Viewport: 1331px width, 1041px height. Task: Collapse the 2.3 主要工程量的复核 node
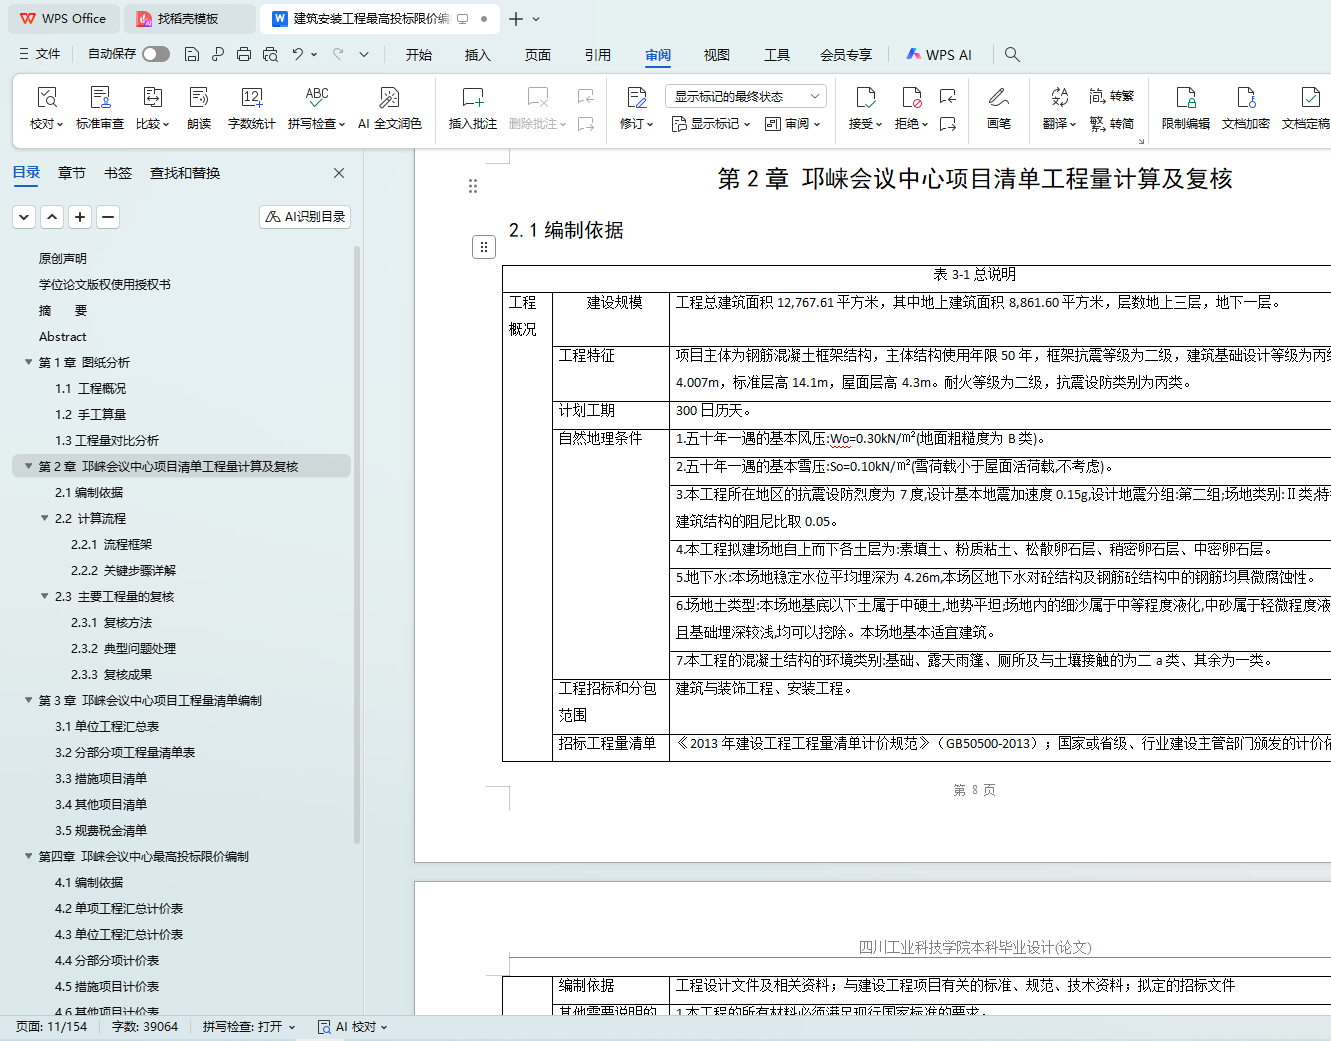coord(44,596)
